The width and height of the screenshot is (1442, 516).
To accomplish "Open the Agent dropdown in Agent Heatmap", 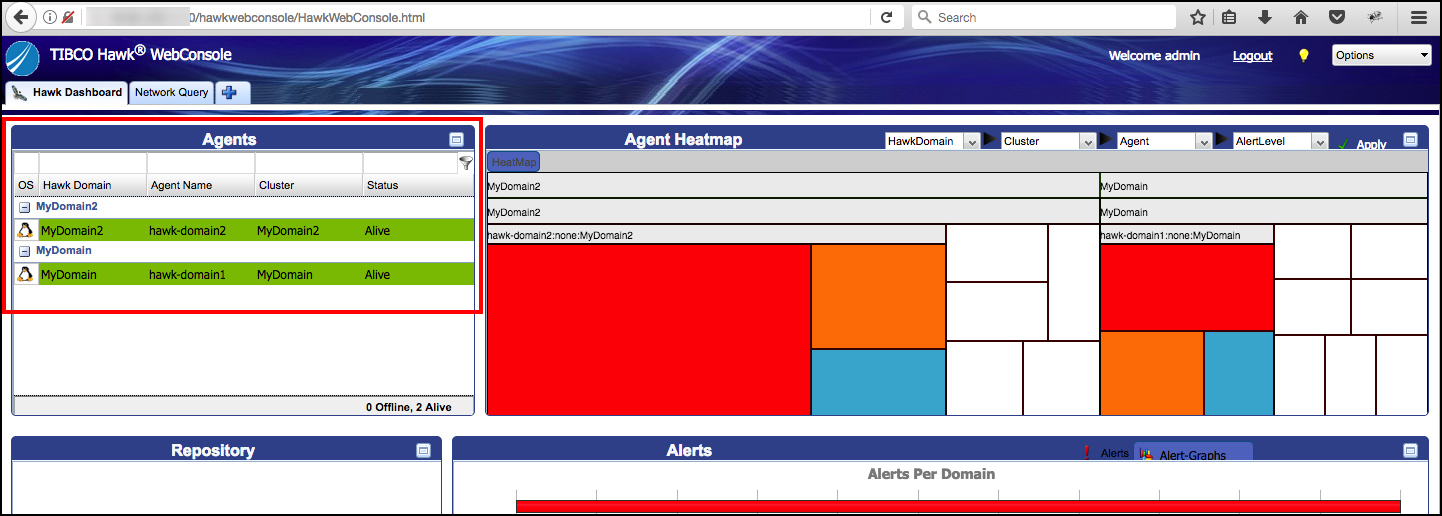I will (x=1164, y=141).
